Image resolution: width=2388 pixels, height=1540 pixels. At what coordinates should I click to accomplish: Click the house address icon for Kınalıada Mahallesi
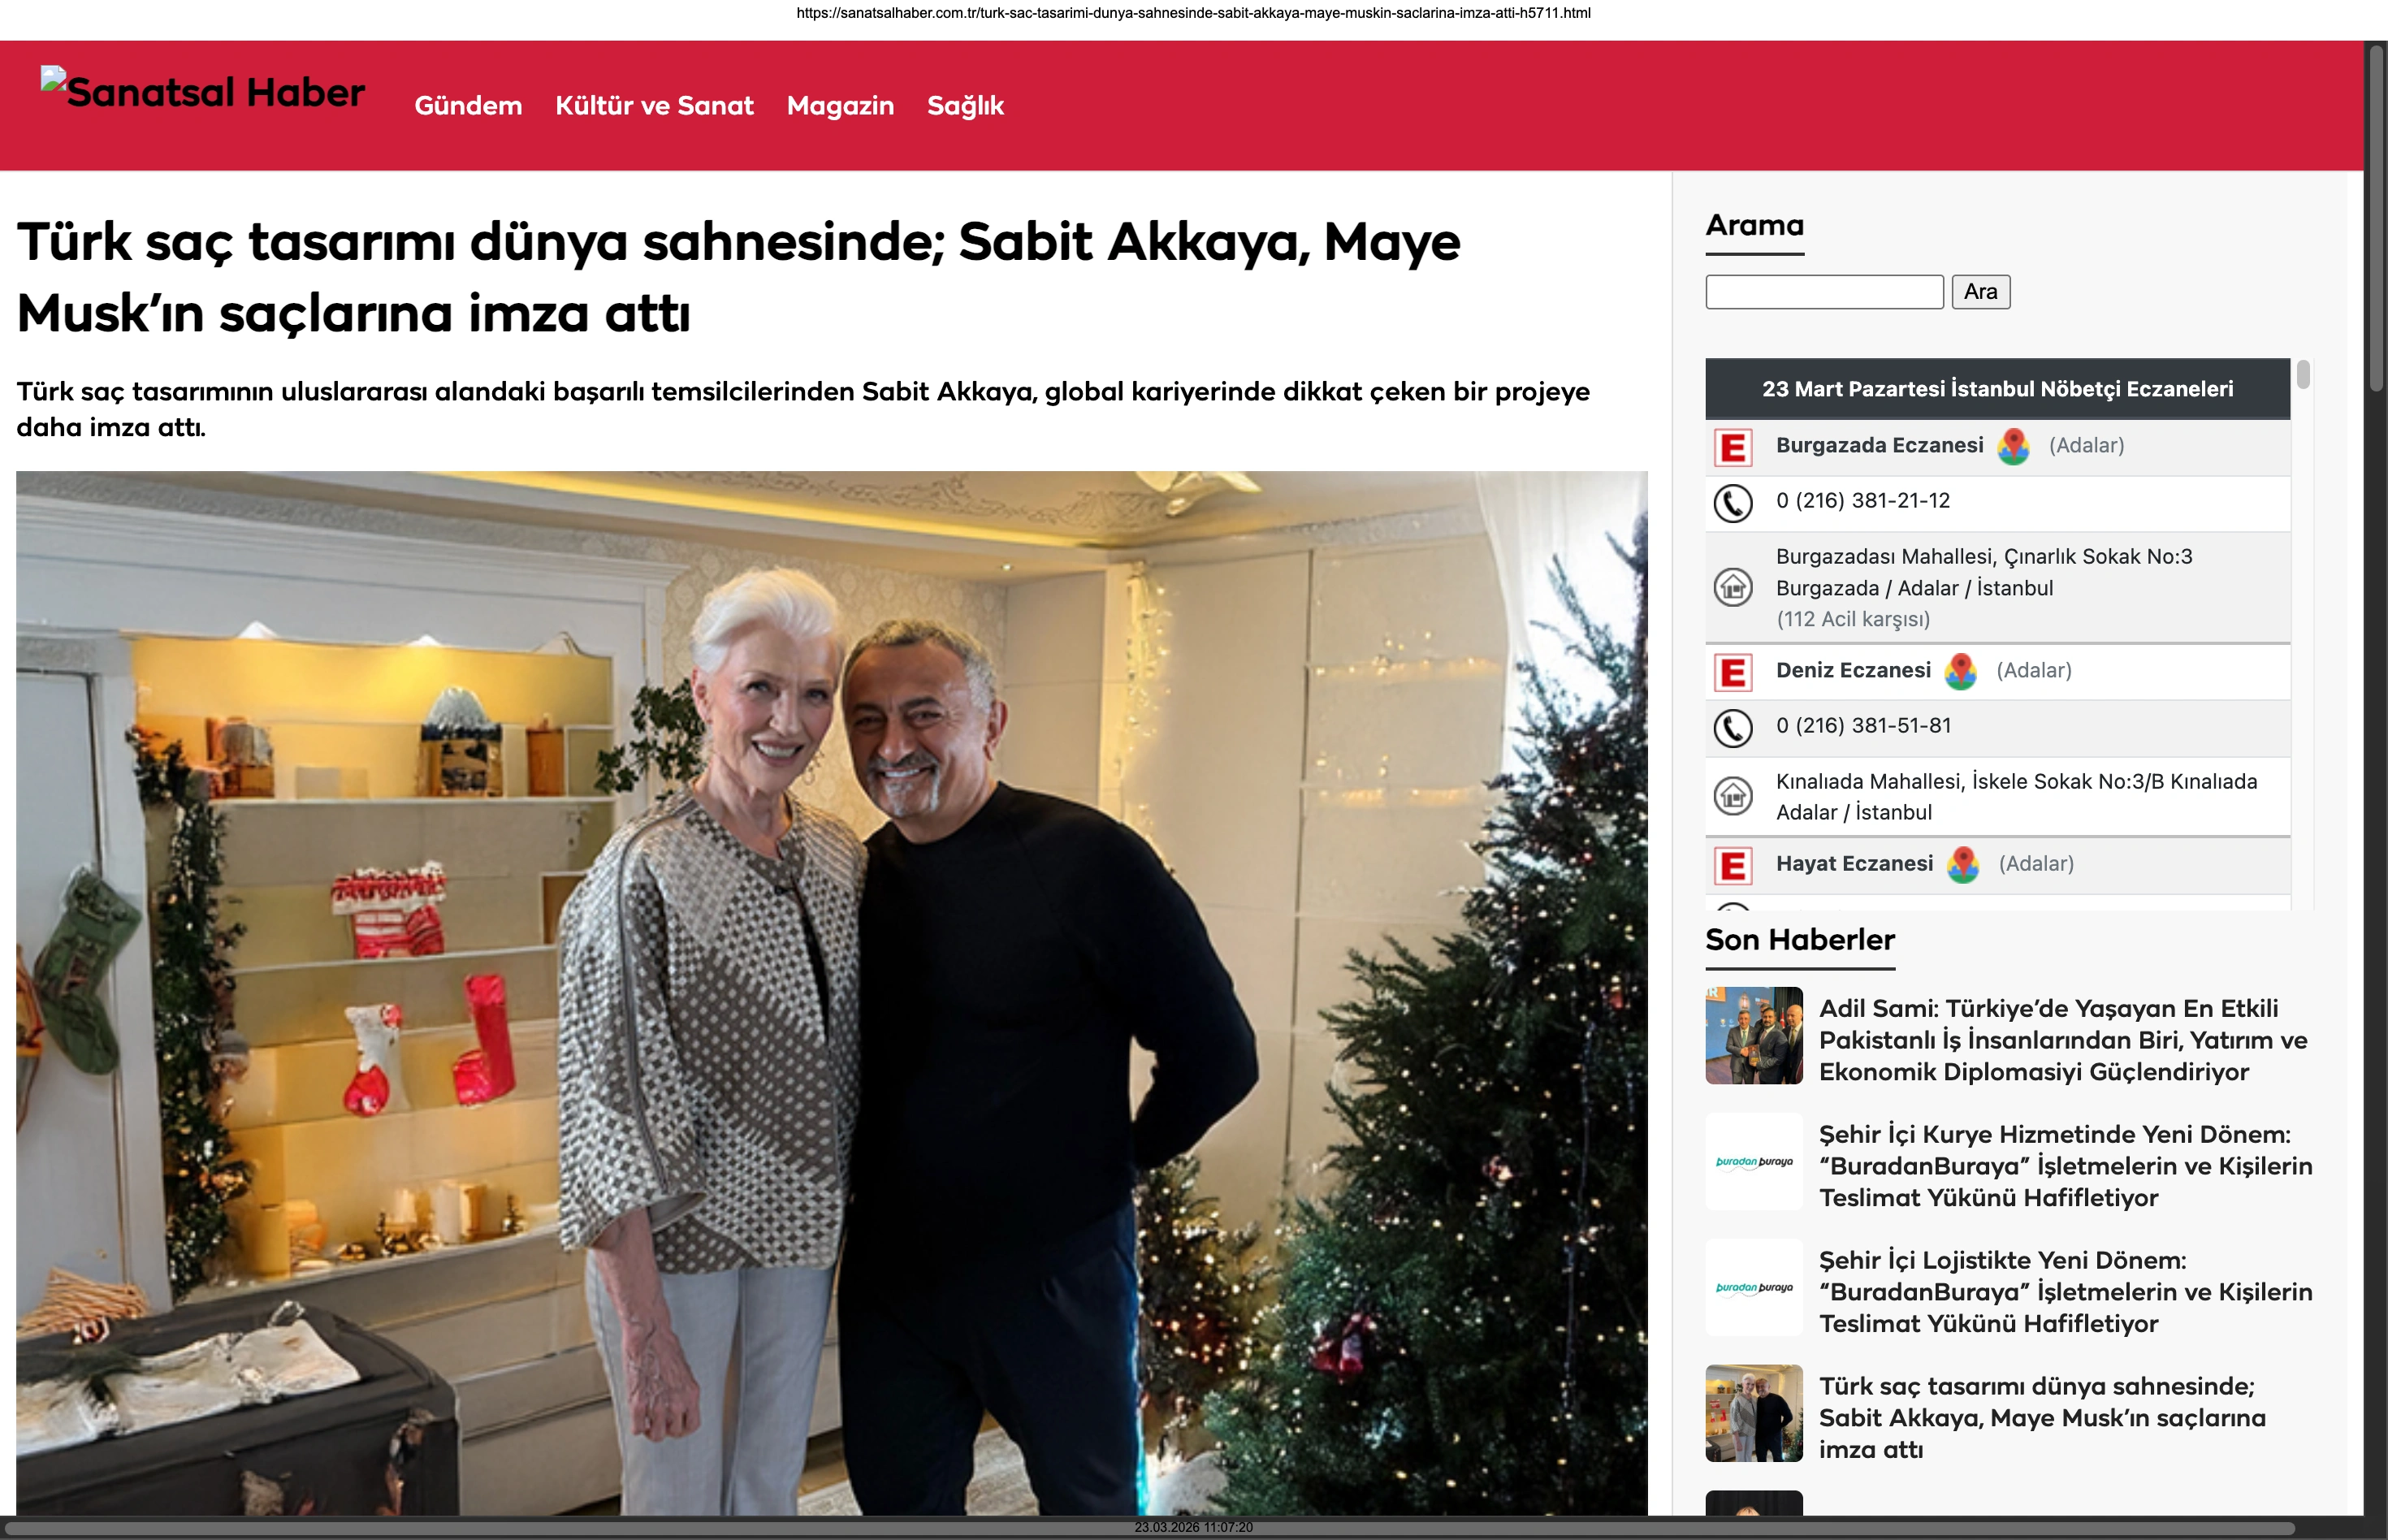[x=1733, y=796]
